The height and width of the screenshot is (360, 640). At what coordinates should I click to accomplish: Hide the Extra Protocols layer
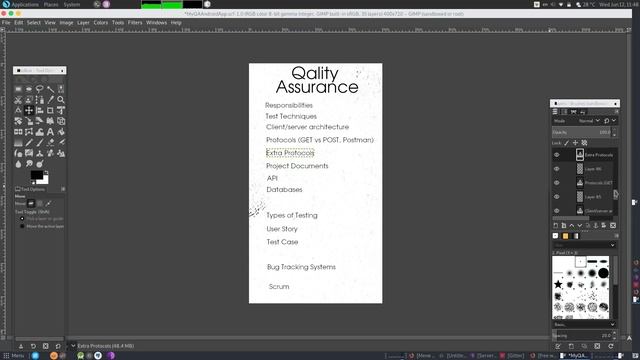[557, 155]
